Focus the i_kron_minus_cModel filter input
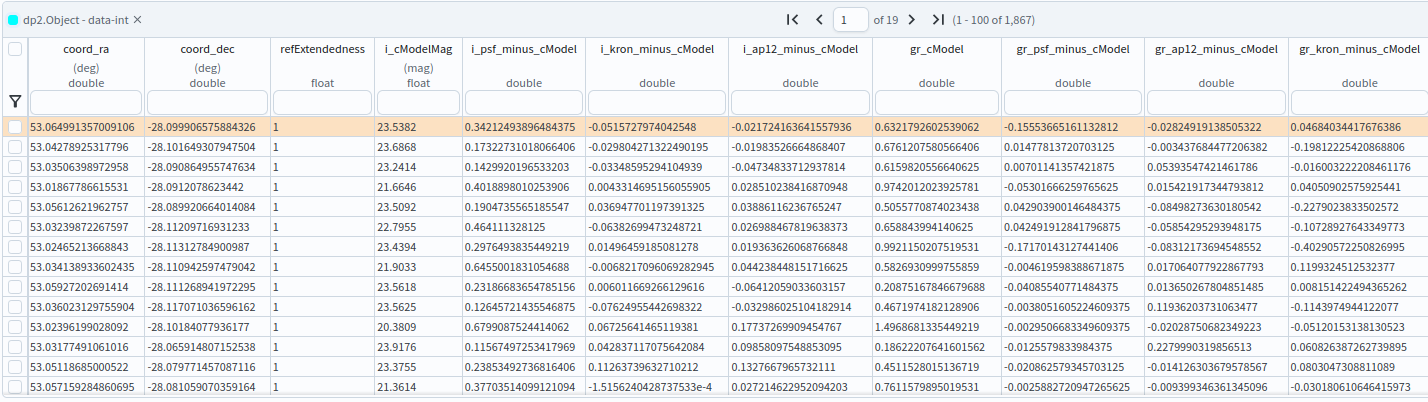 pyautogui.click(x=656, y=102)
